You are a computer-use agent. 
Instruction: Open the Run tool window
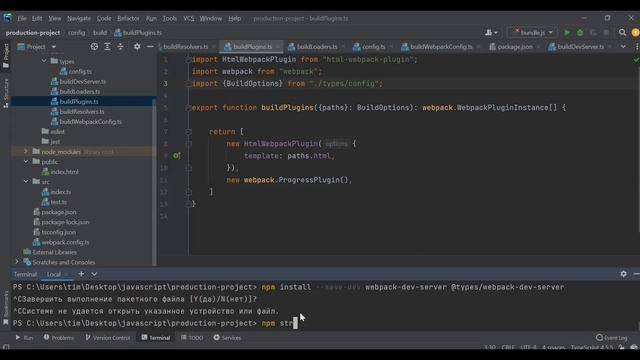pos(24,338)
